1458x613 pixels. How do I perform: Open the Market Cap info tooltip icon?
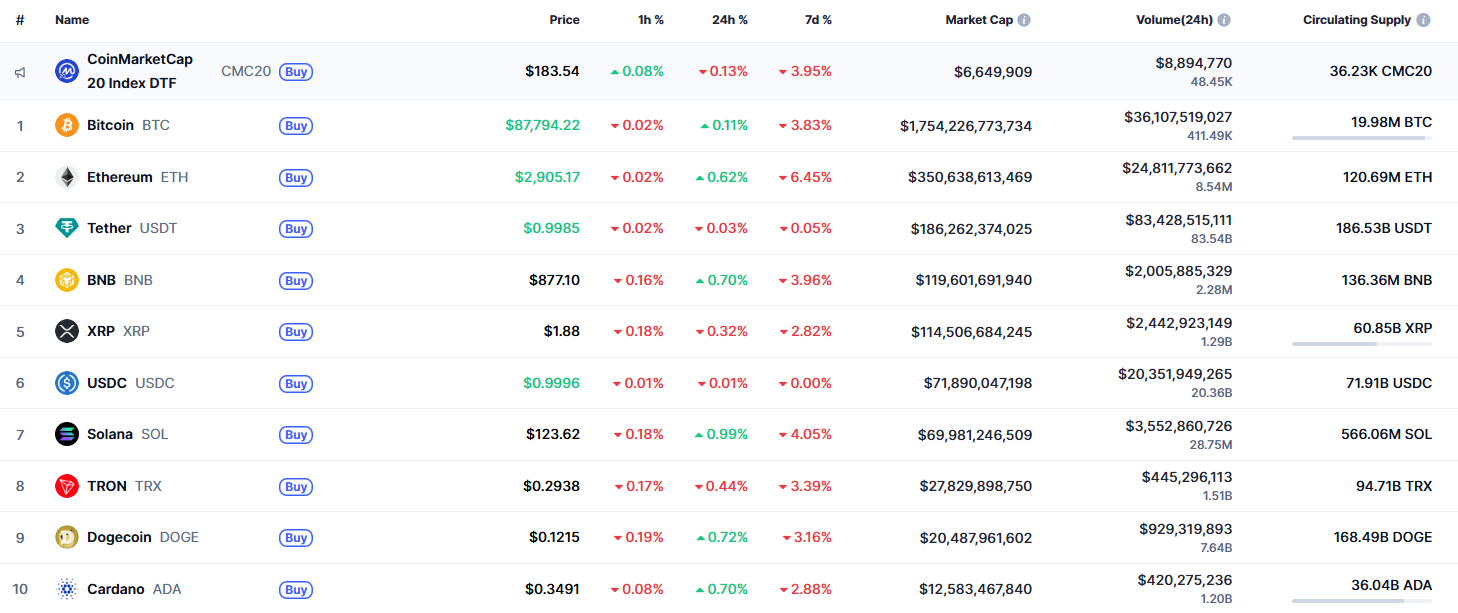point(1027,19)
